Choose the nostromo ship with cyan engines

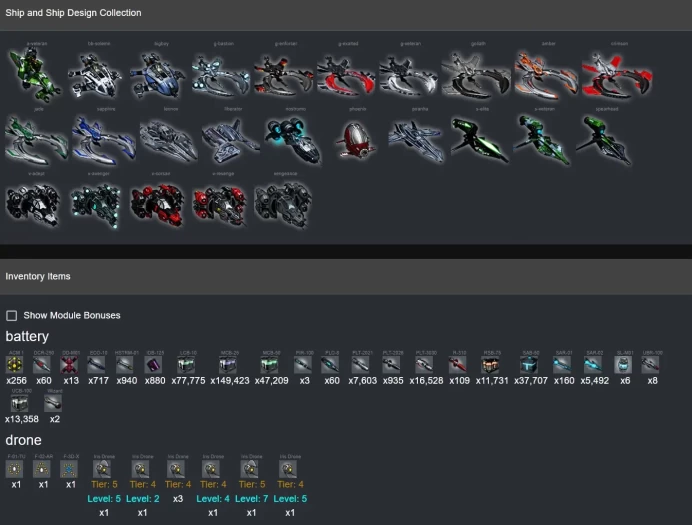tap(292, 139)
